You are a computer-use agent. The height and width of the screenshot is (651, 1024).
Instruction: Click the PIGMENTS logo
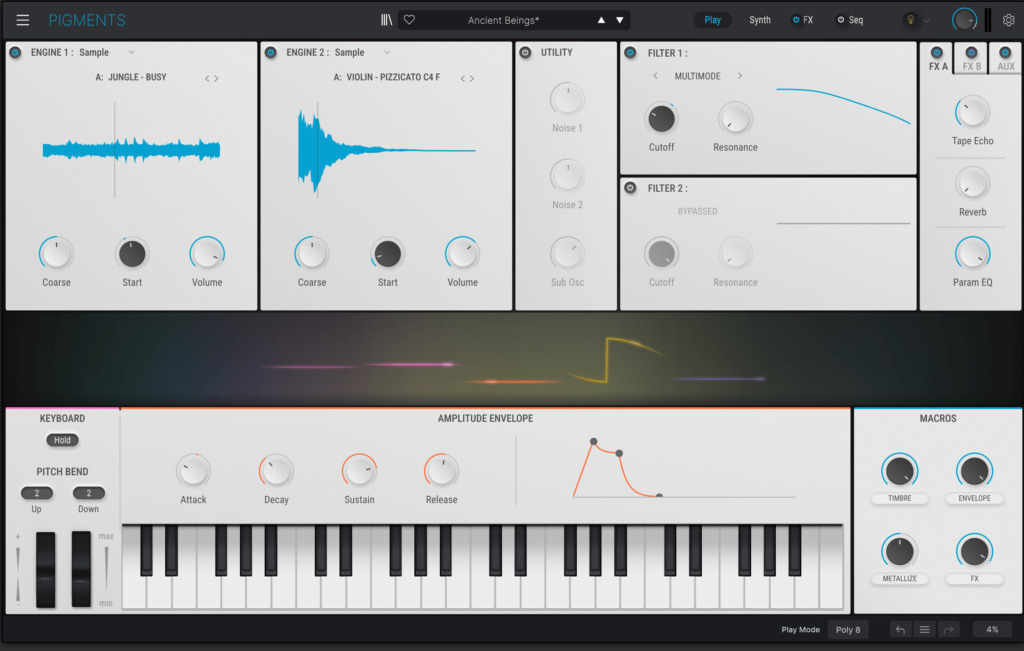87,20
